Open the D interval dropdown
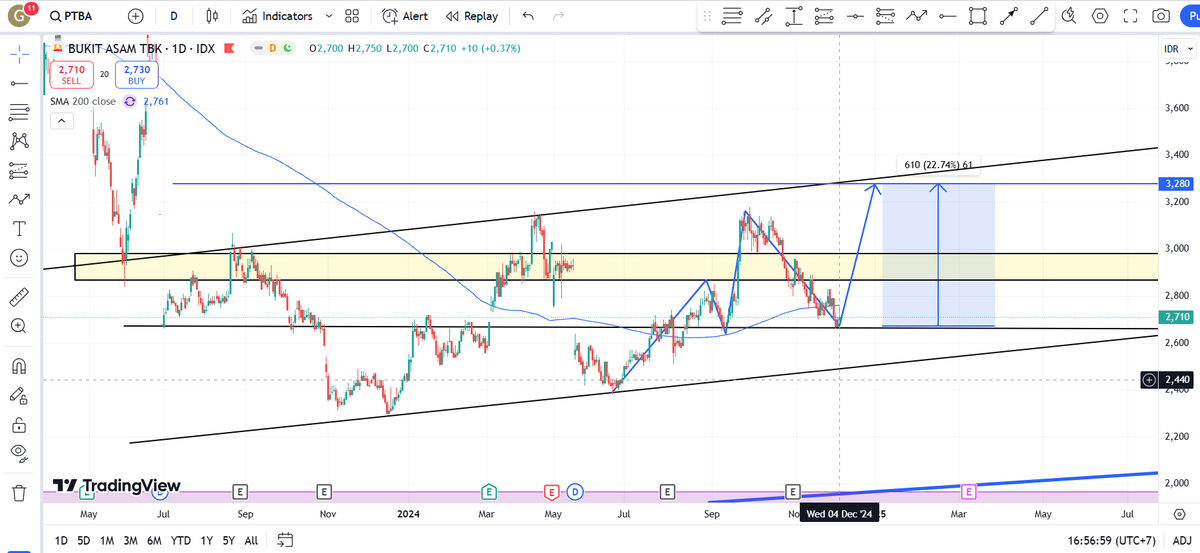The width and height of the screenshot is (1200, 553). point(174,16)
